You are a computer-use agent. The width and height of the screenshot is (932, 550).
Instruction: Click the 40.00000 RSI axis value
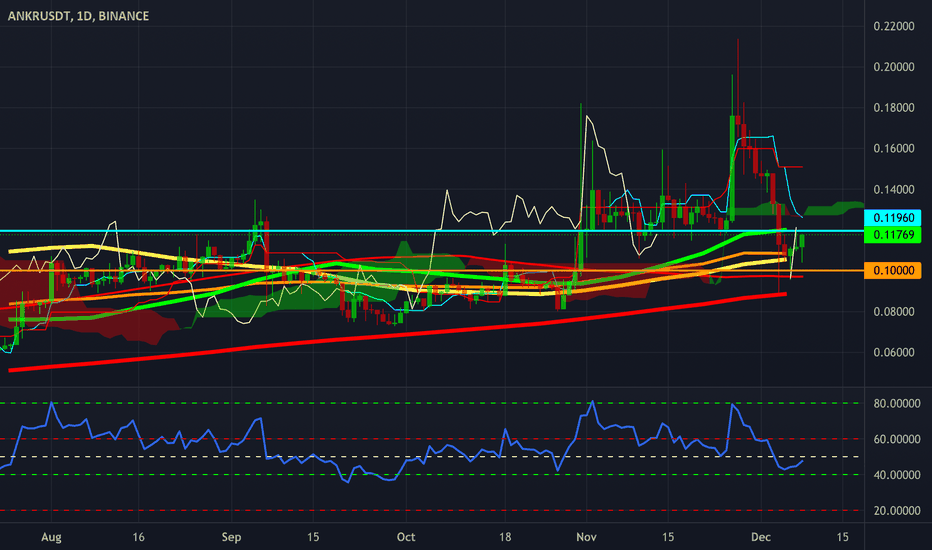pos(896,475)
